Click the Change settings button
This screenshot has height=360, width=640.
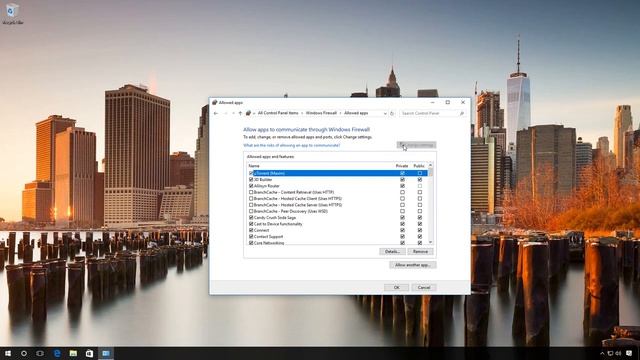click(x=416, y=145)
